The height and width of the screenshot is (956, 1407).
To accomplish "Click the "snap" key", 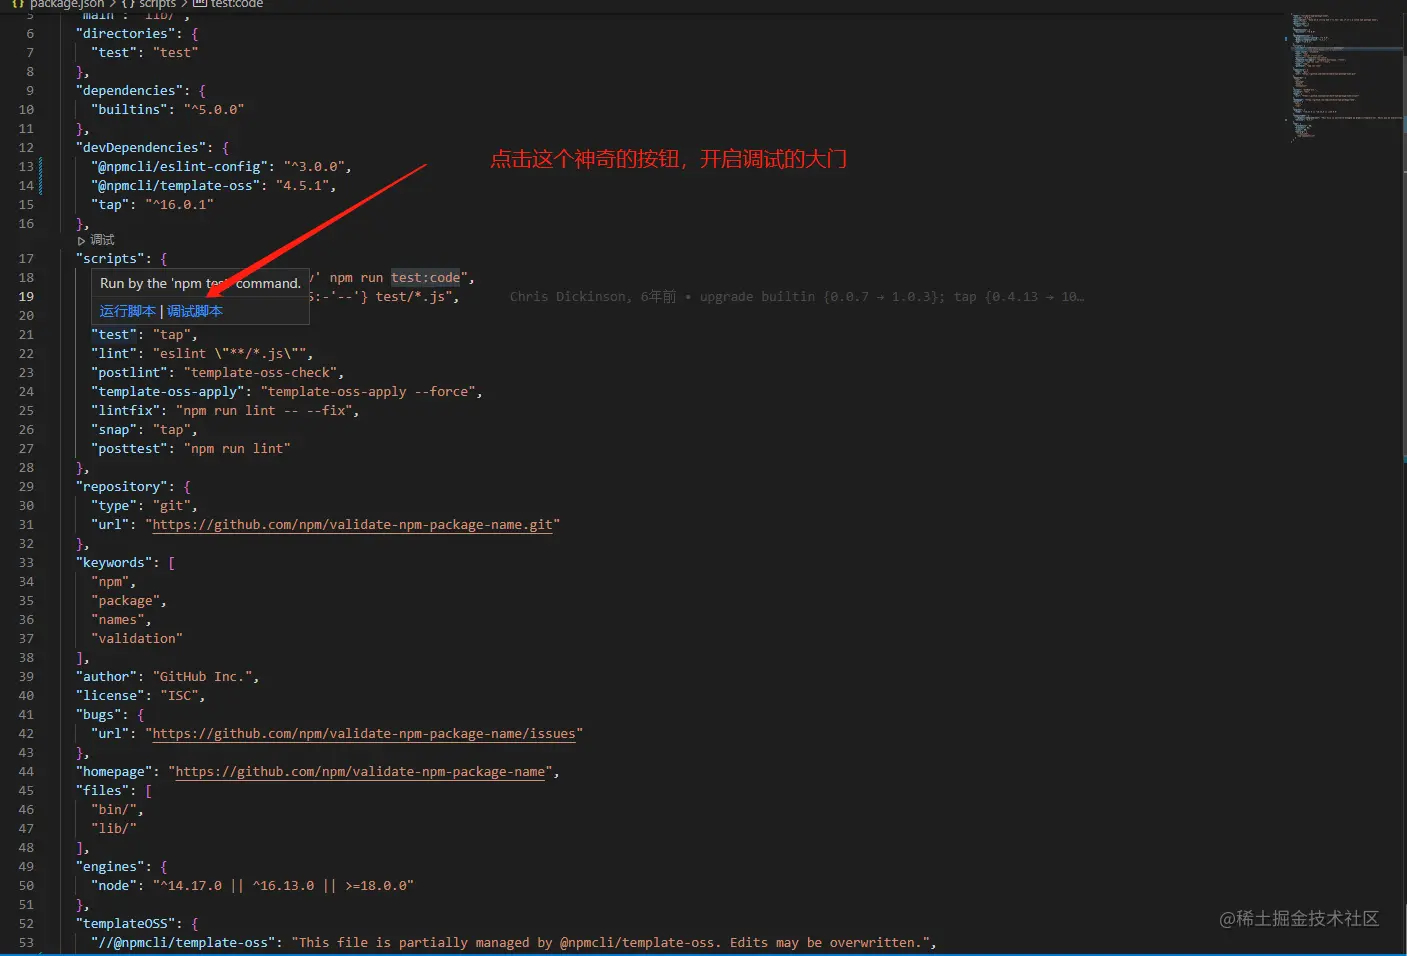I will coord(114,430).
